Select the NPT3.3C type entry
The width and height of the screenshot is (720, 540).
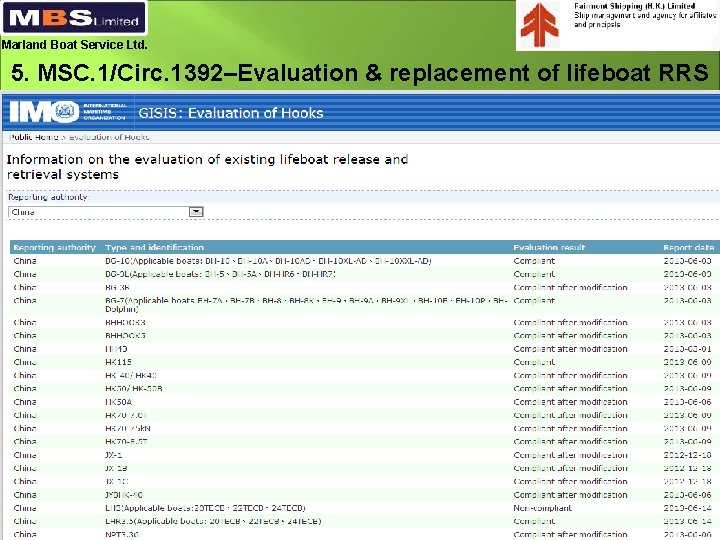coord(122,534)
